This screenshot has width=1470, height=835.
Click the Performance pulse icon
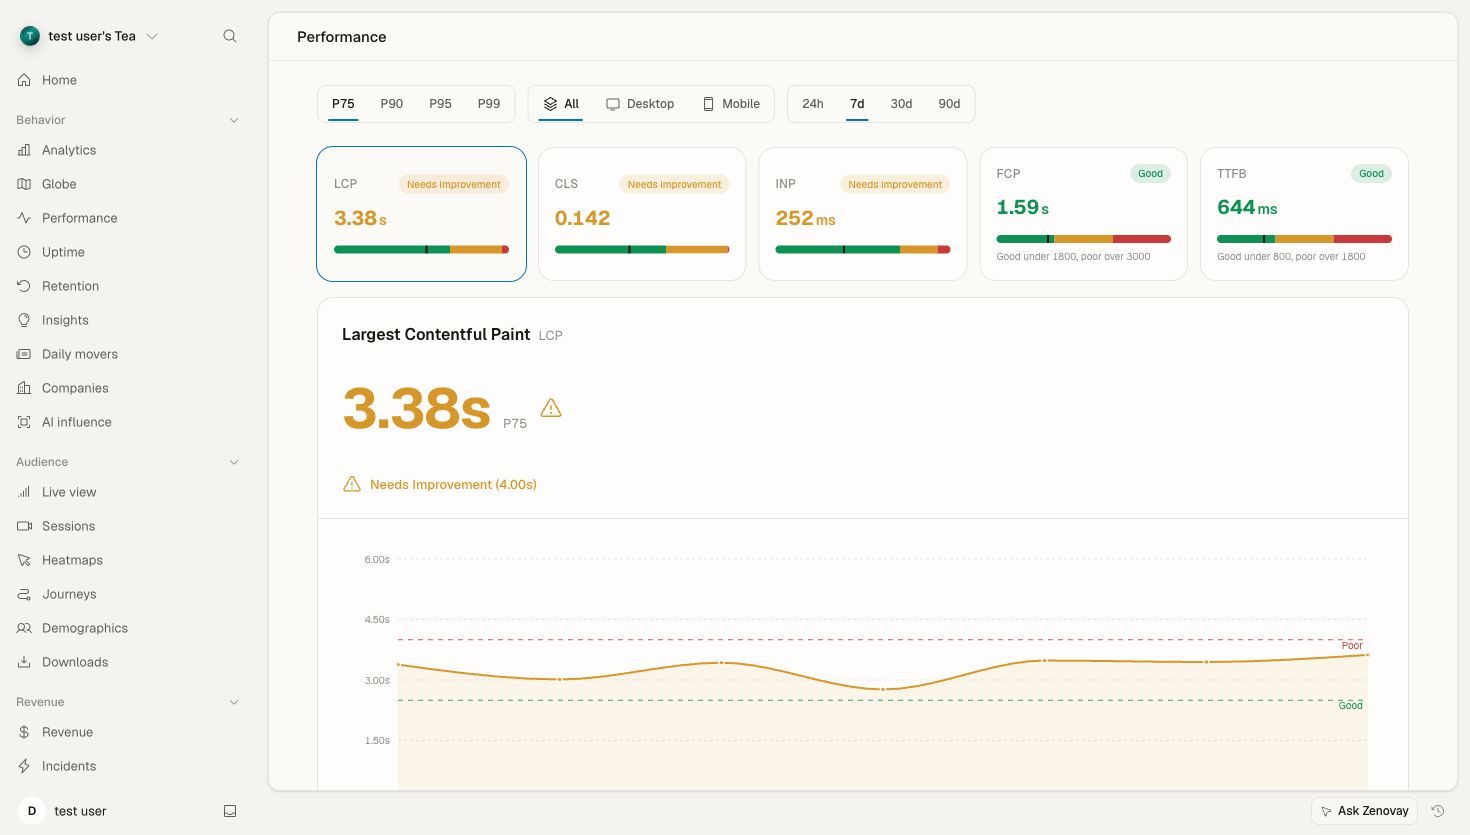click(x=24, y=218)
